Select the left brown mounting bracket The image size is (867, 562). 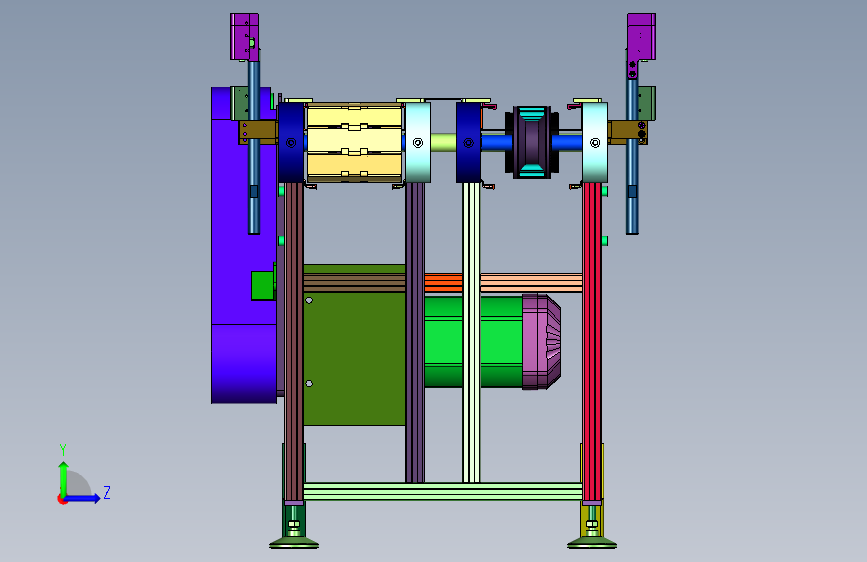click(258, 133)
